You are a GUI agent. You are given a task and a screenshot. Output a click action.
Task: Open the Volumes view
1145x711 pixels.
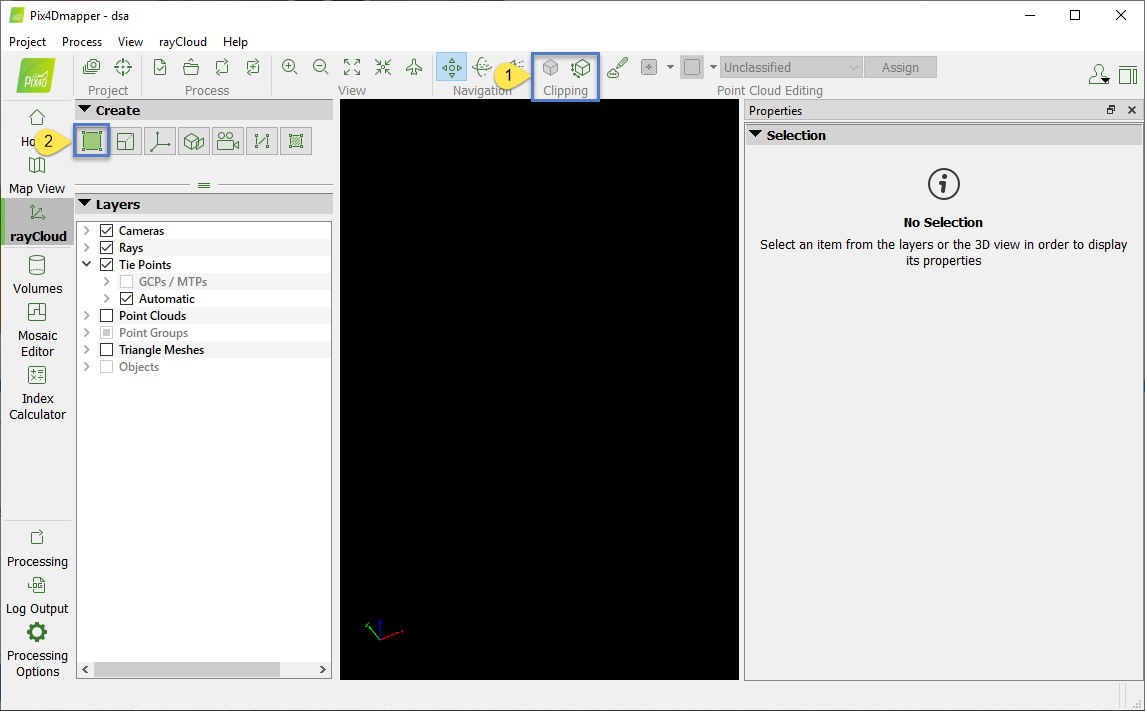(x=37, y=274)
